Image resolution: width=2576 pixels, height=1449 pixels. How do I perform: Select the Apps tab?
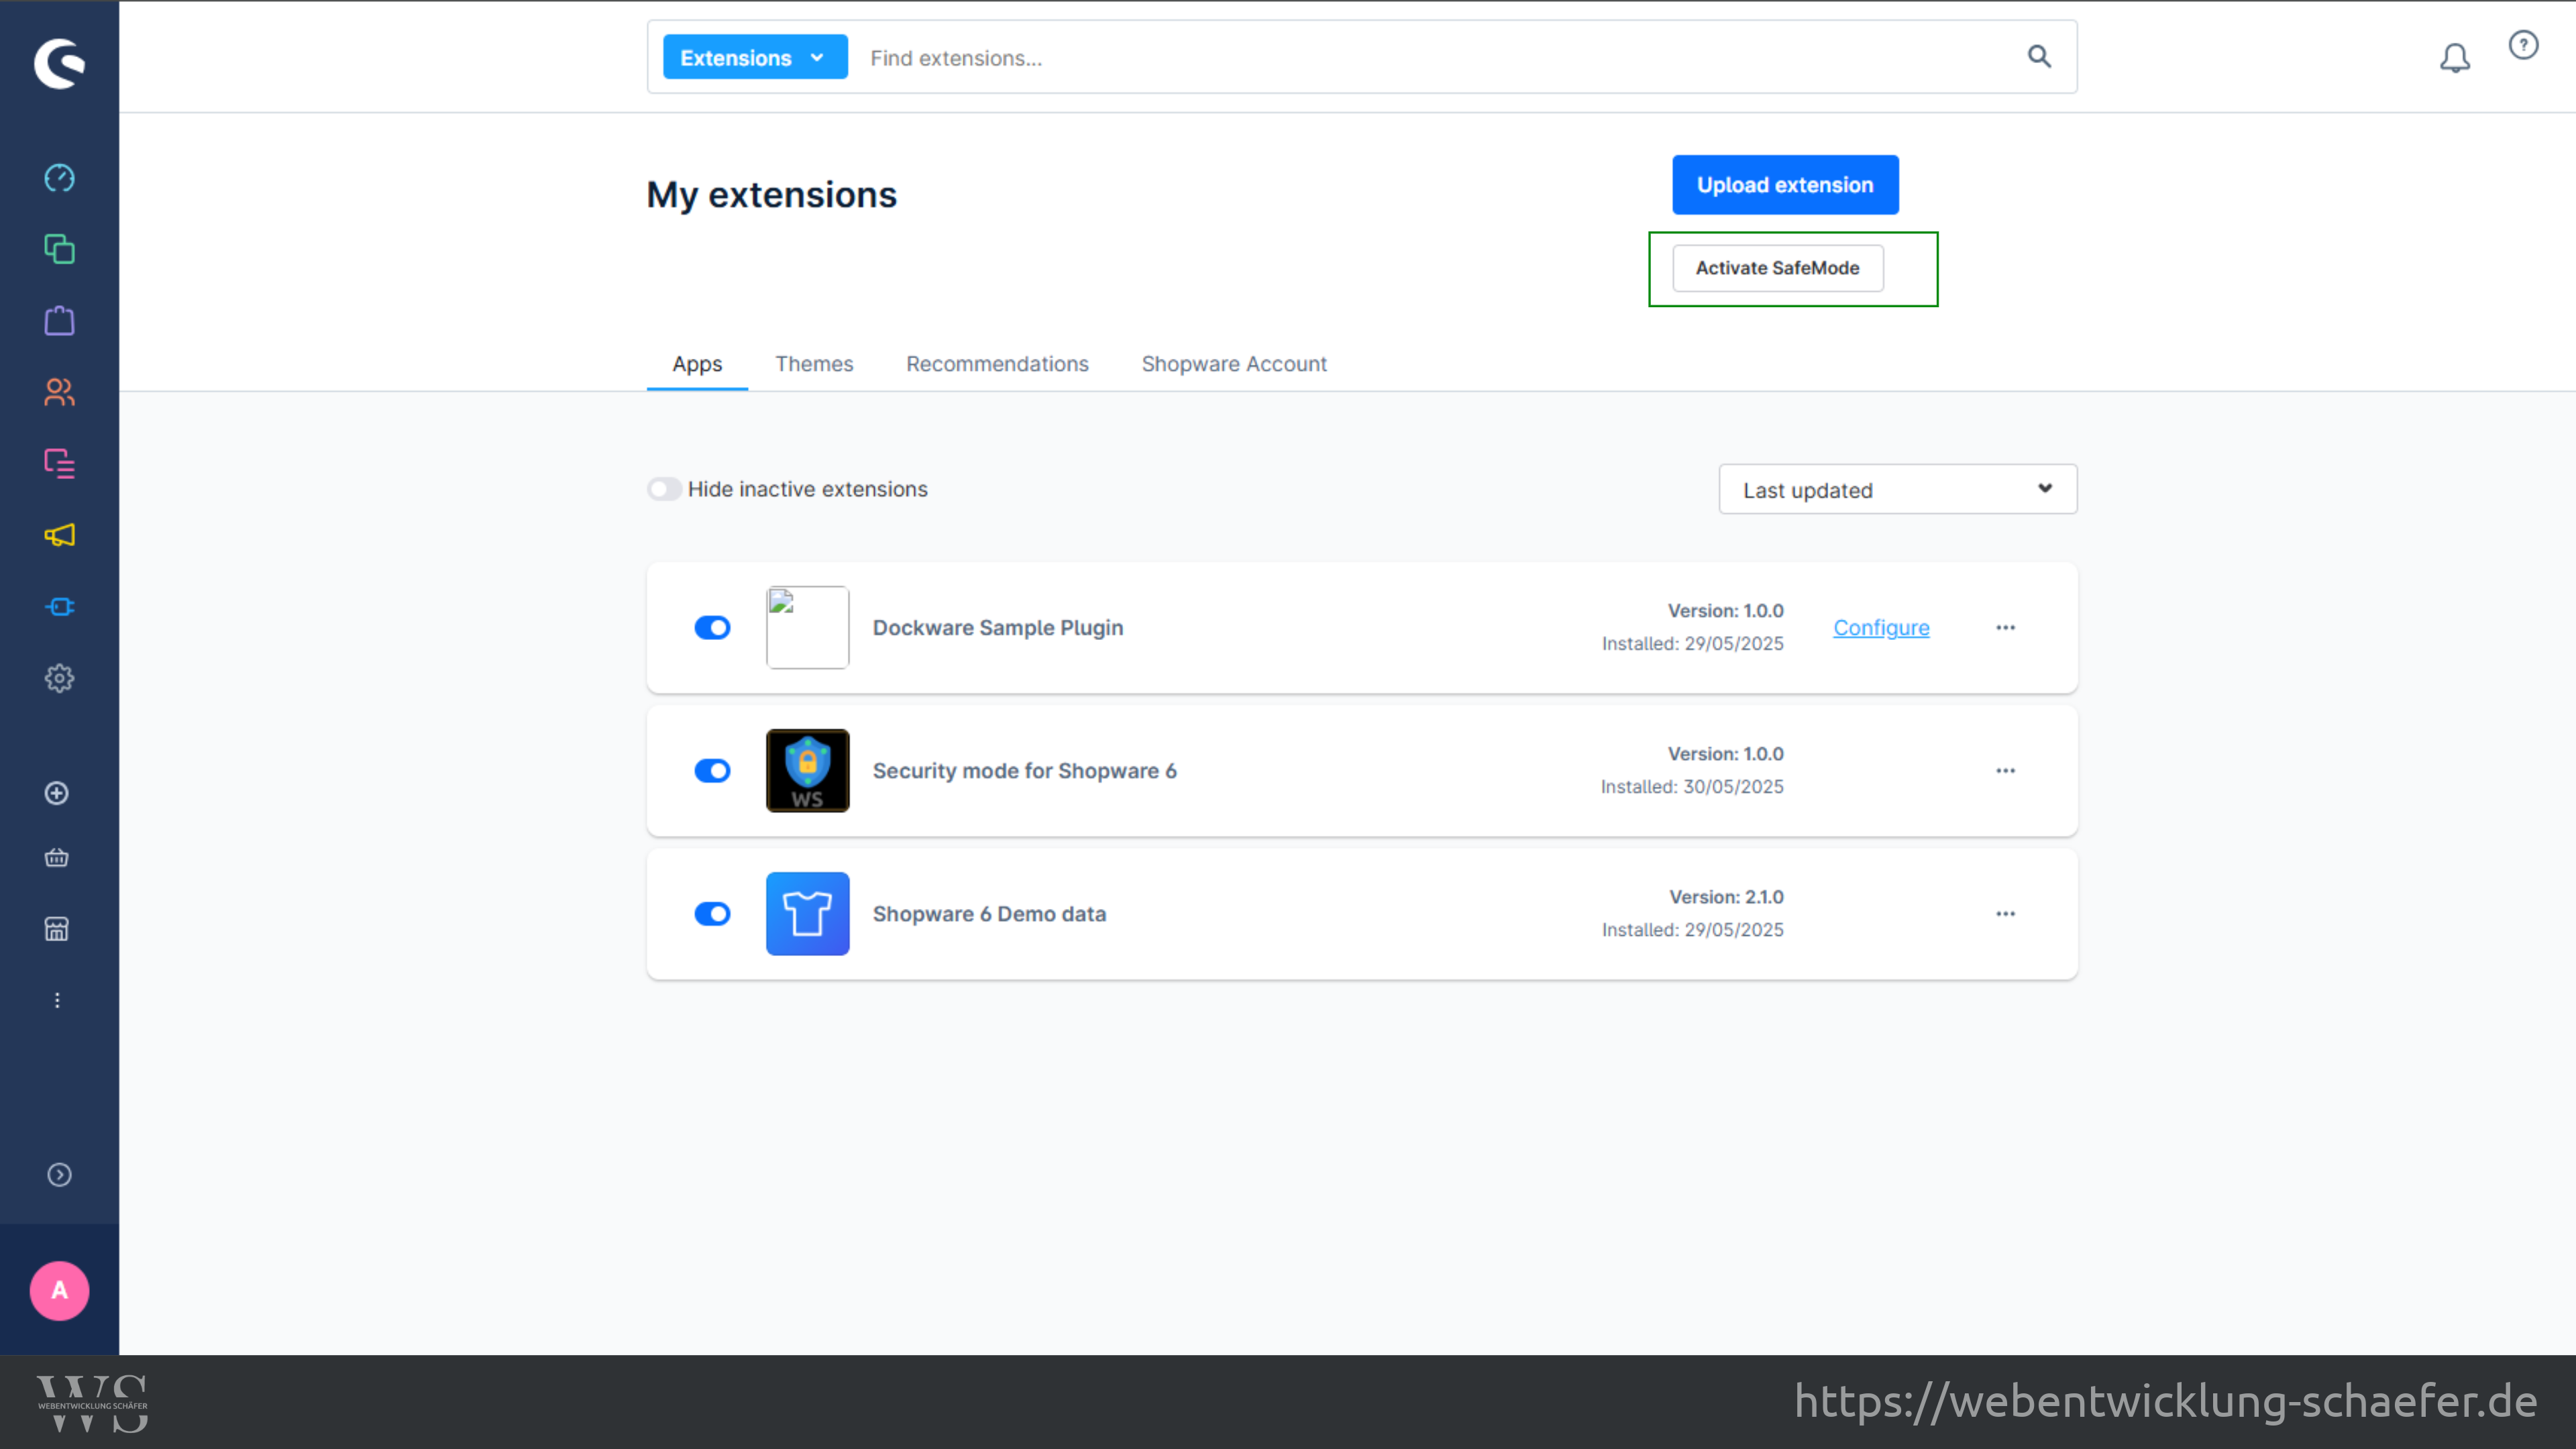pyautogui.click(x=697, y=364)
